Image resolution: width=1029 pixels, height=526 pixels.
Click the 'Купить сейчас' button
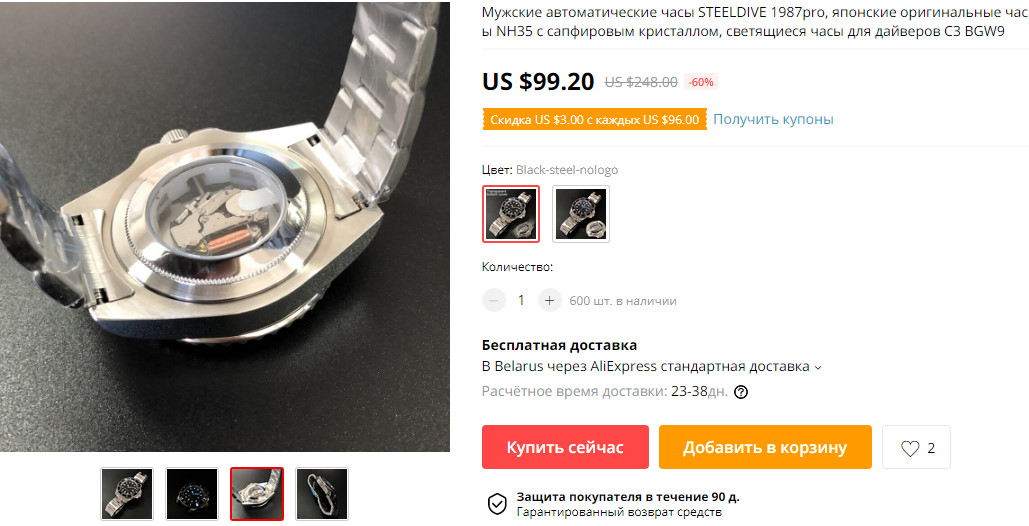point(565,447)
